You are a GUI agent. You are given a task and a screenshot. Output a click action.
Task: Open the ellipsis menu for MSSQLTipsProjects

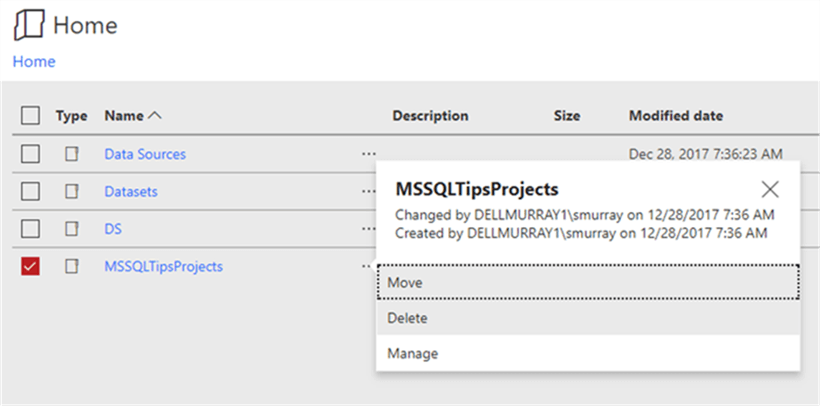[368, 266]
